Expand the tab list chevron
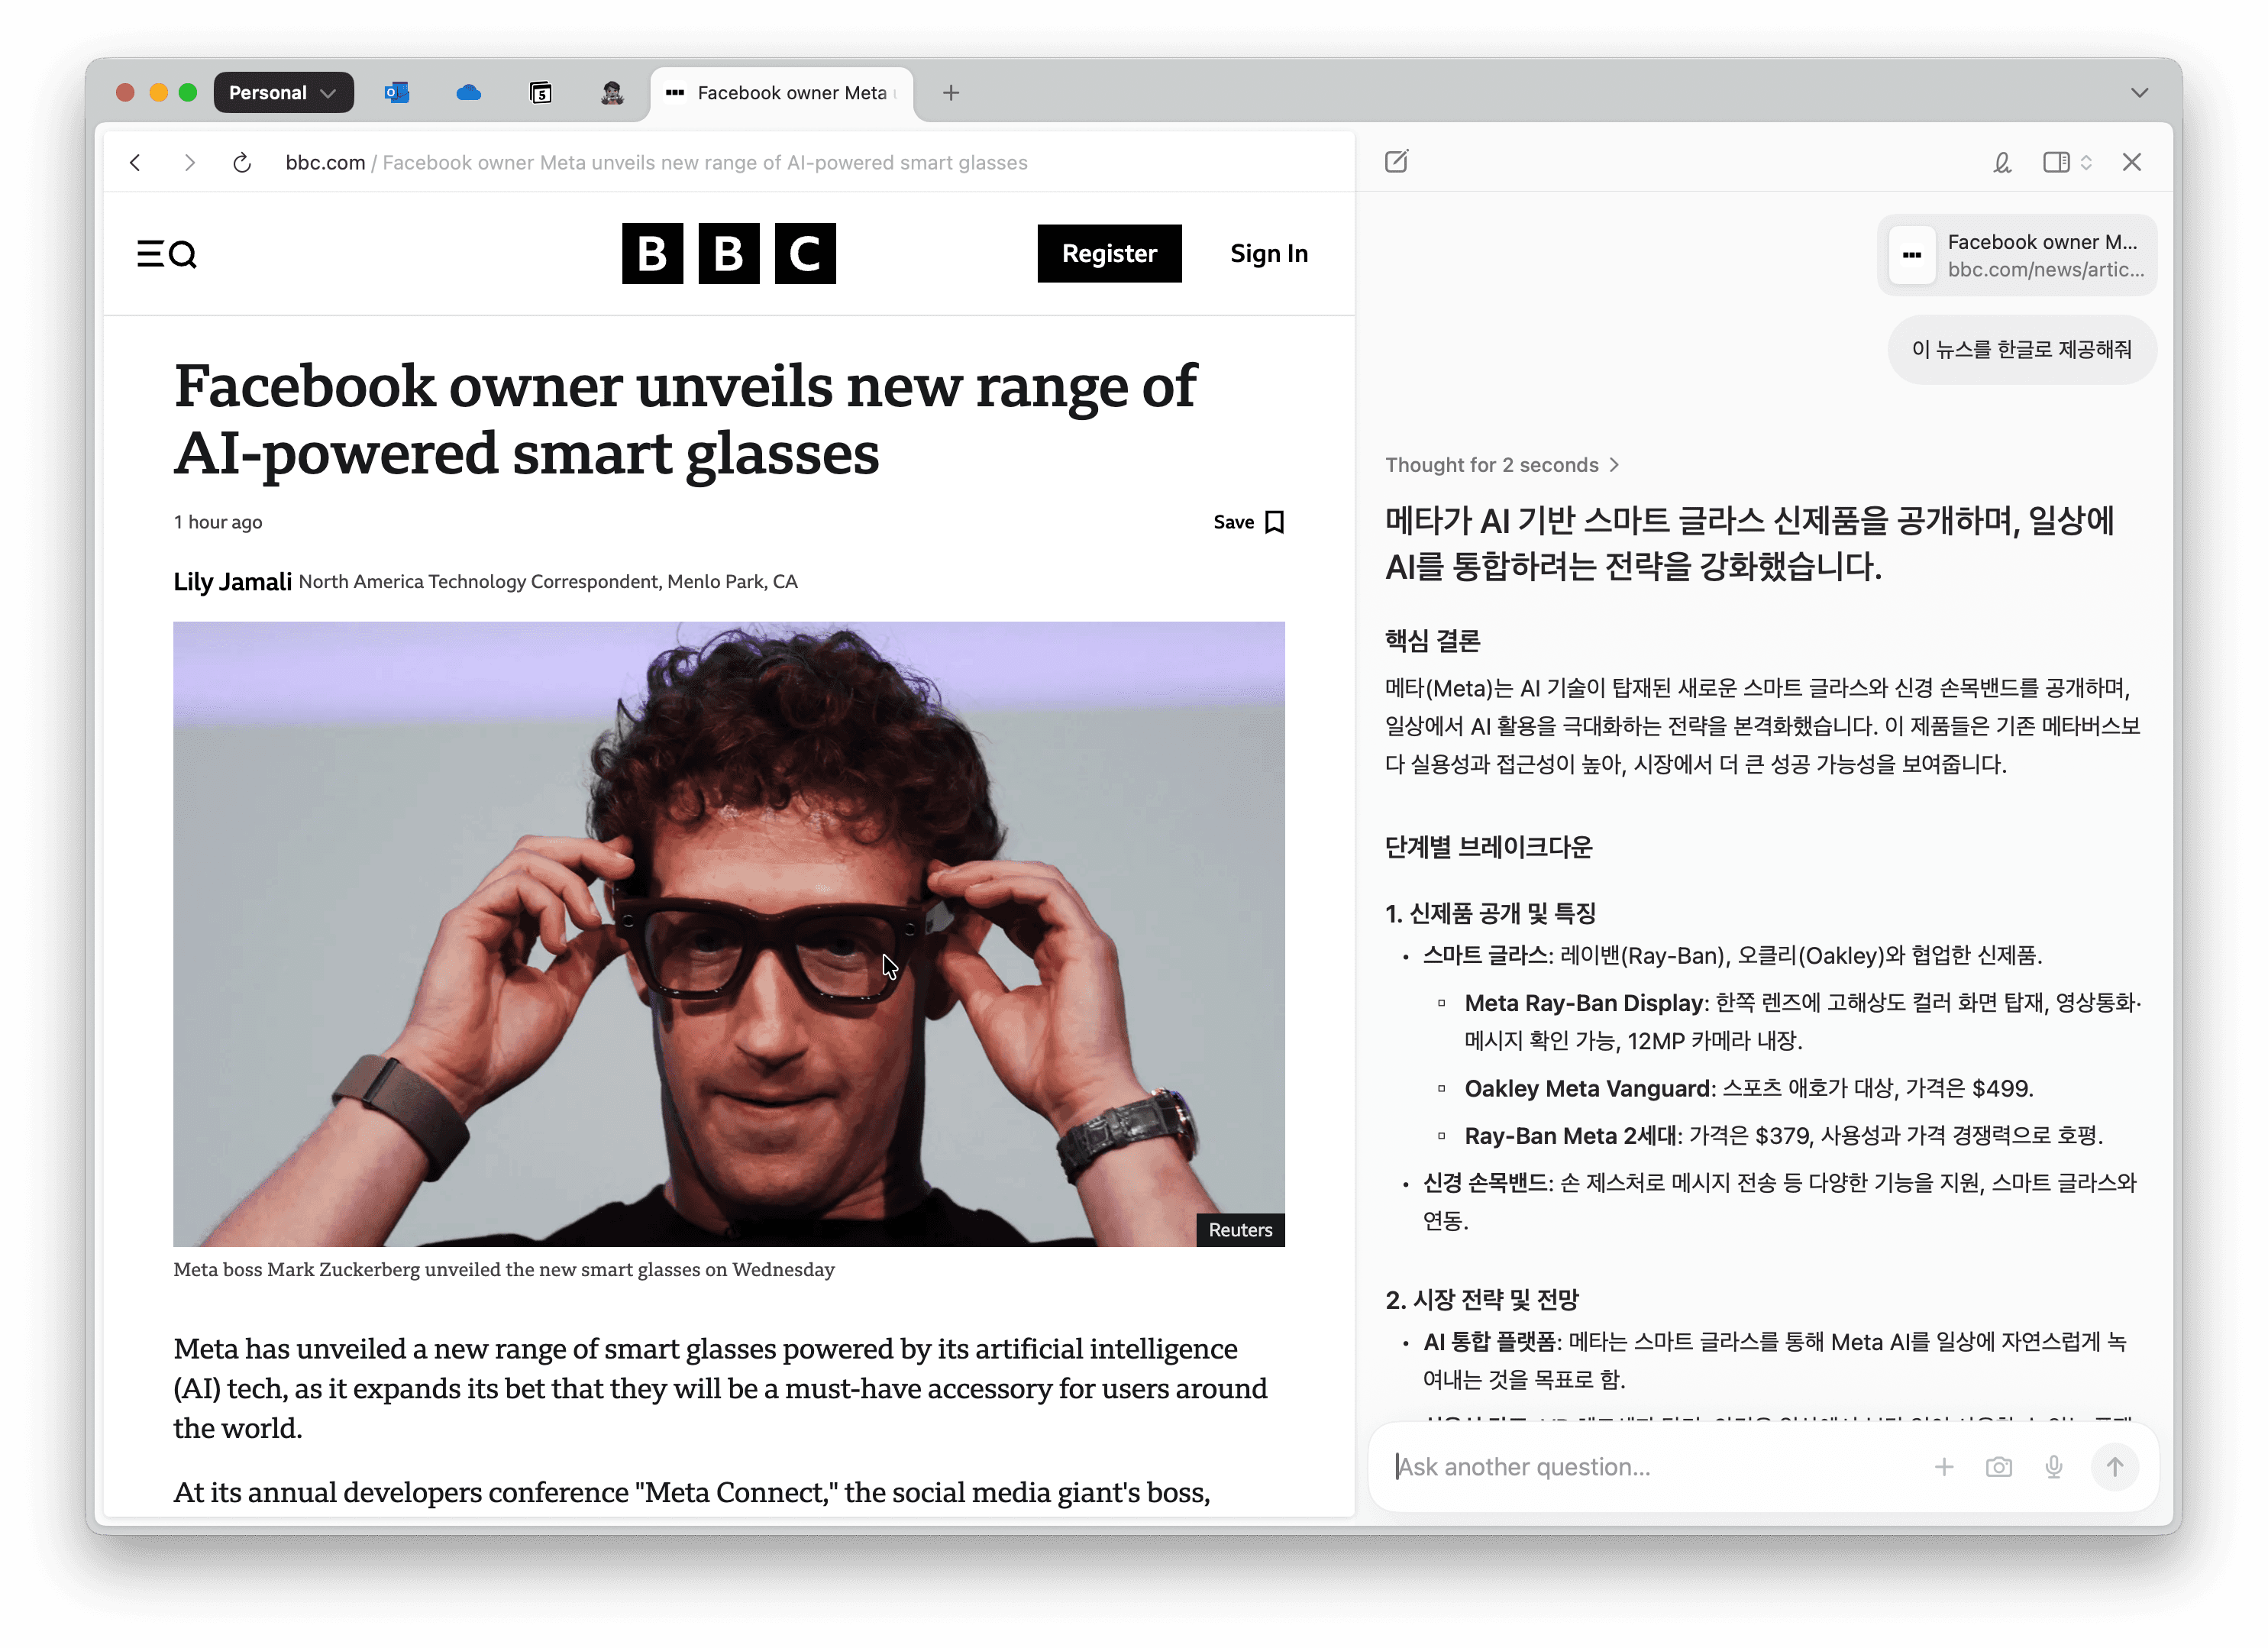 click(x=2140, y=93)
